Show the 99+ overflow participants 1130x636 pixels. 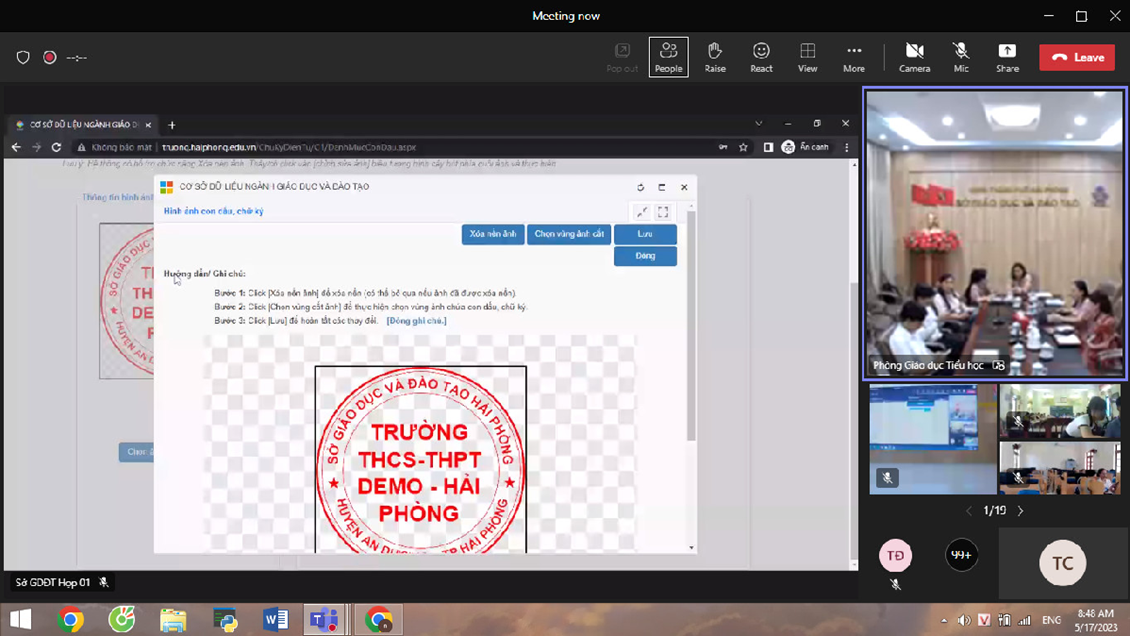pos(961,555)
